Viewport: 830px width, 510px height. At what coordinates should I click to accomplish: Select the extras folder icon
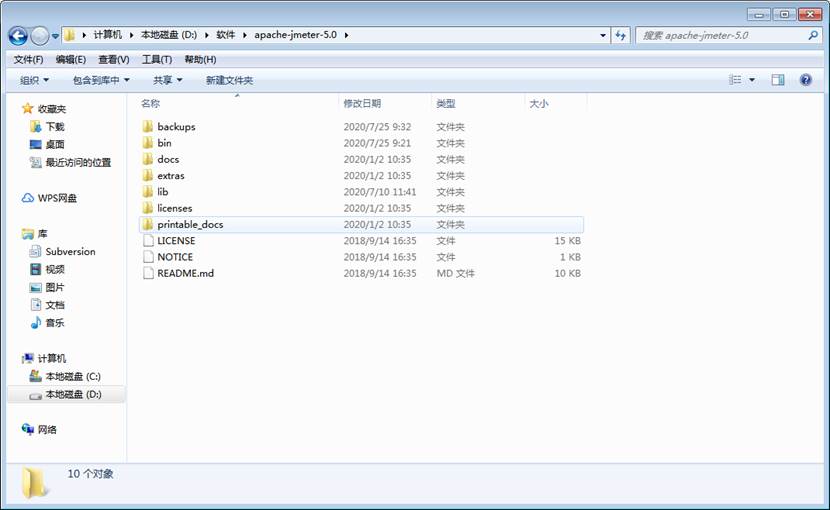[148, 175]
